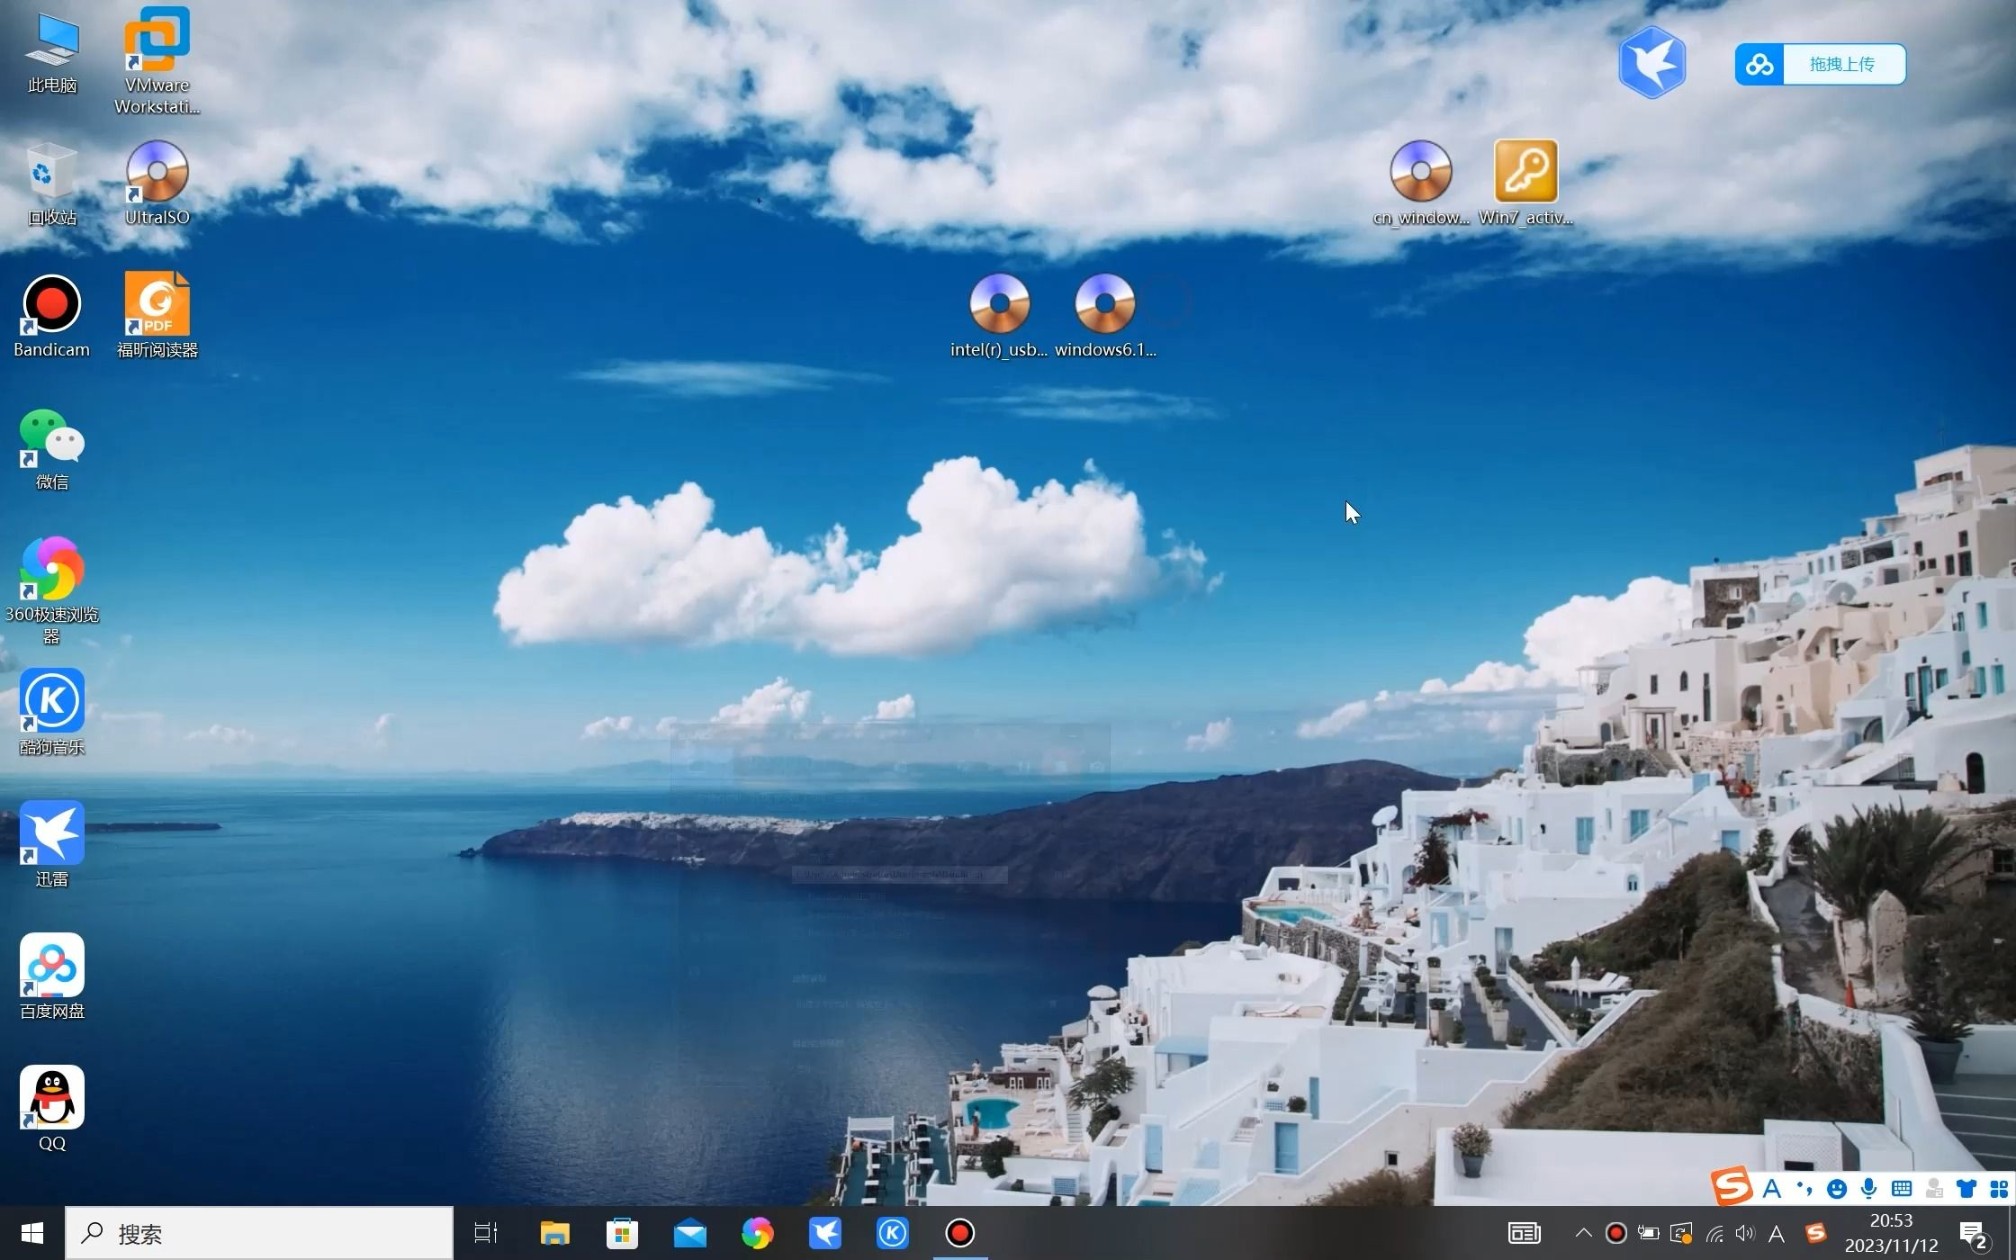2016x1260 pixels.
Task: Select the Baidu Netdisk (百度网盘) shortcut
Action: [x=51, y=966]
